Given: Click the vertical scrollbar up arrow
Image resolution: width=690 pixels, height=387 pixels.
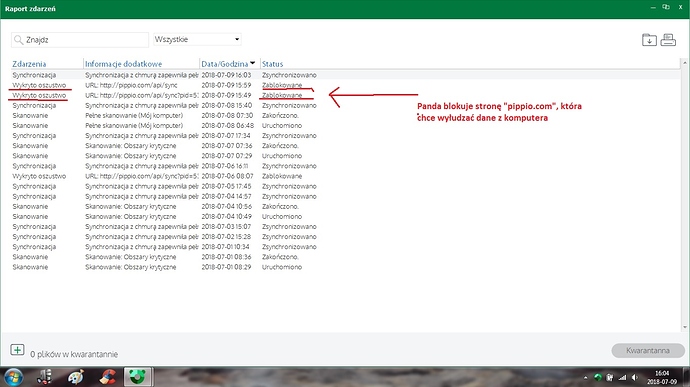Looking at the screenshot, I should [684, 63].
